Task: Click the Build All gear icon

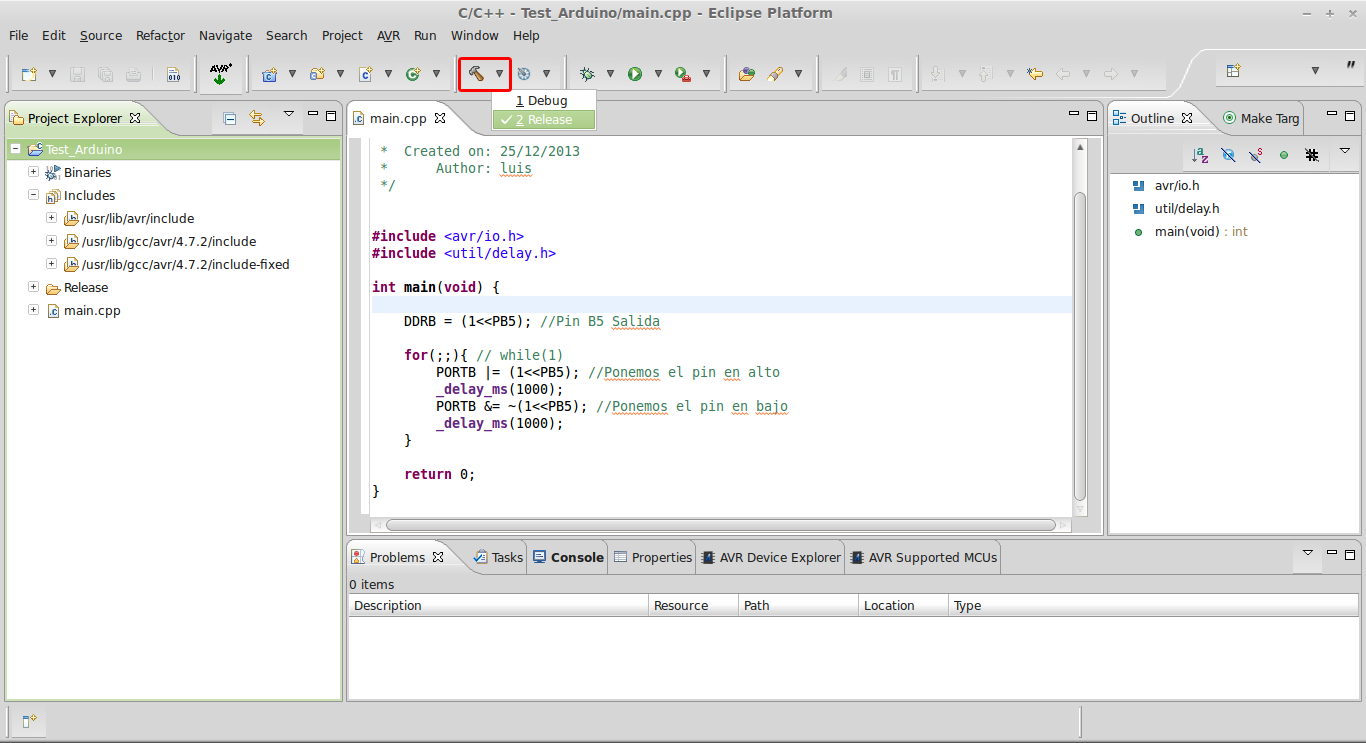Action: (523, 74)
